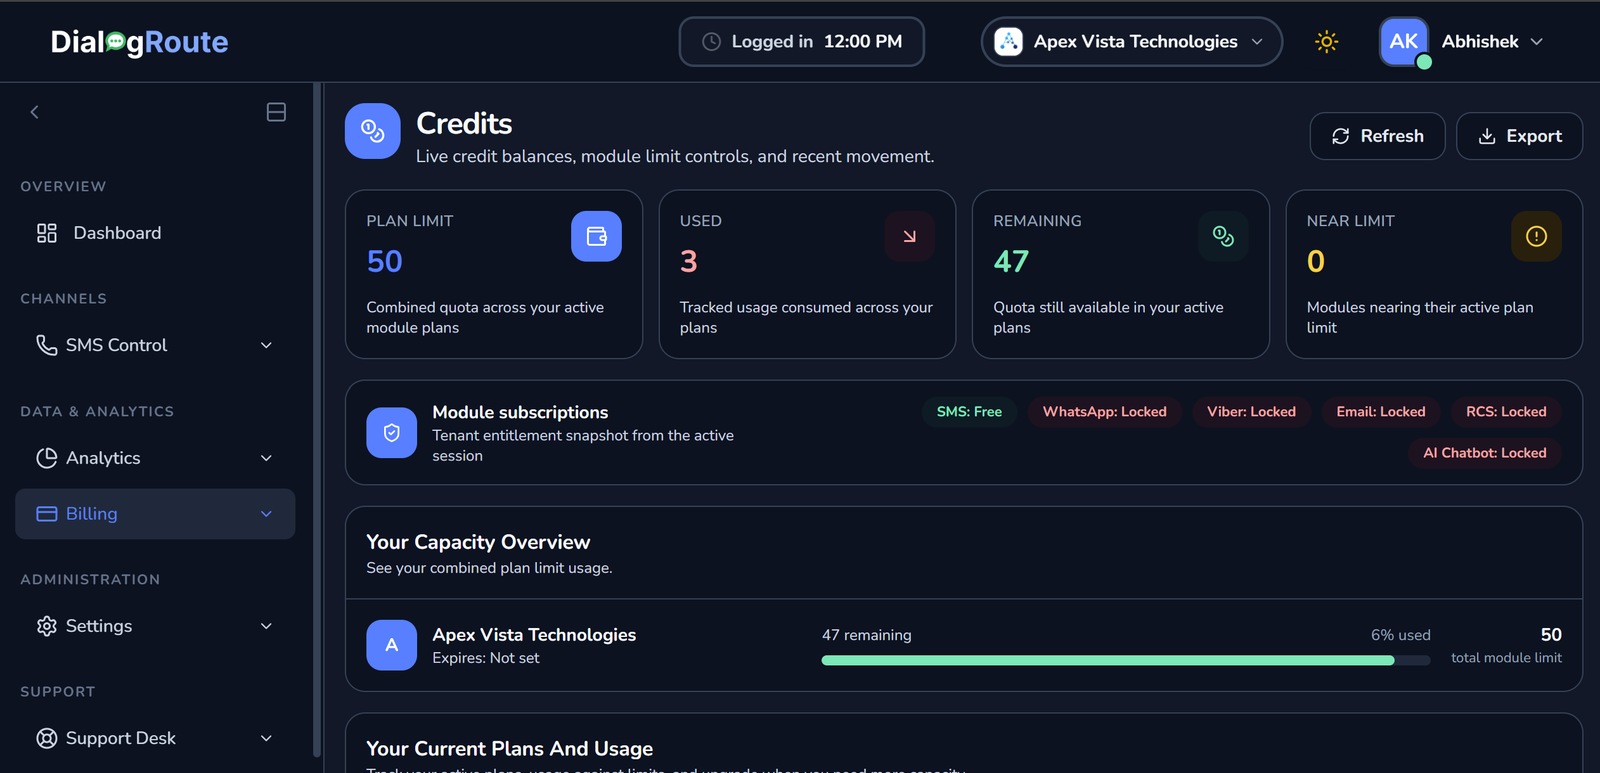Click the 'Your Current Plans And Usage' heading
The height and width of the screenshot is (773, 1600).
[x=510, y=749]
